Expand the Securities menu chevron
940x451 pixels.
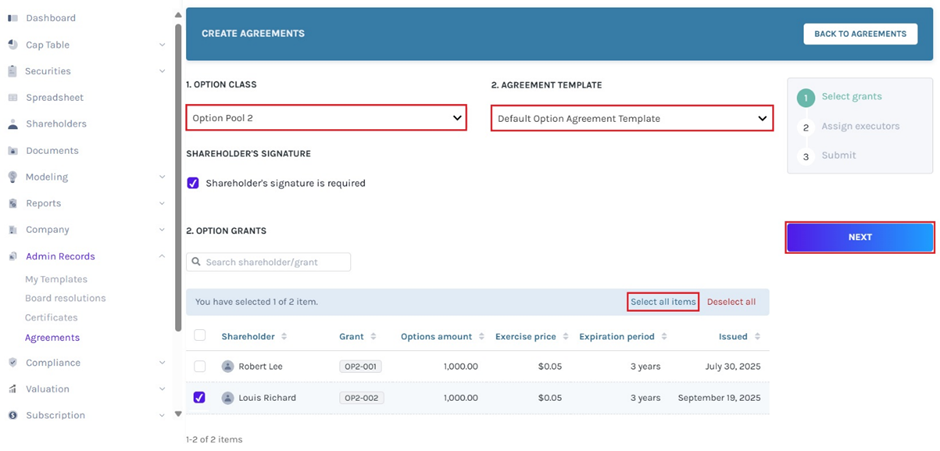(x=162, y=71)
